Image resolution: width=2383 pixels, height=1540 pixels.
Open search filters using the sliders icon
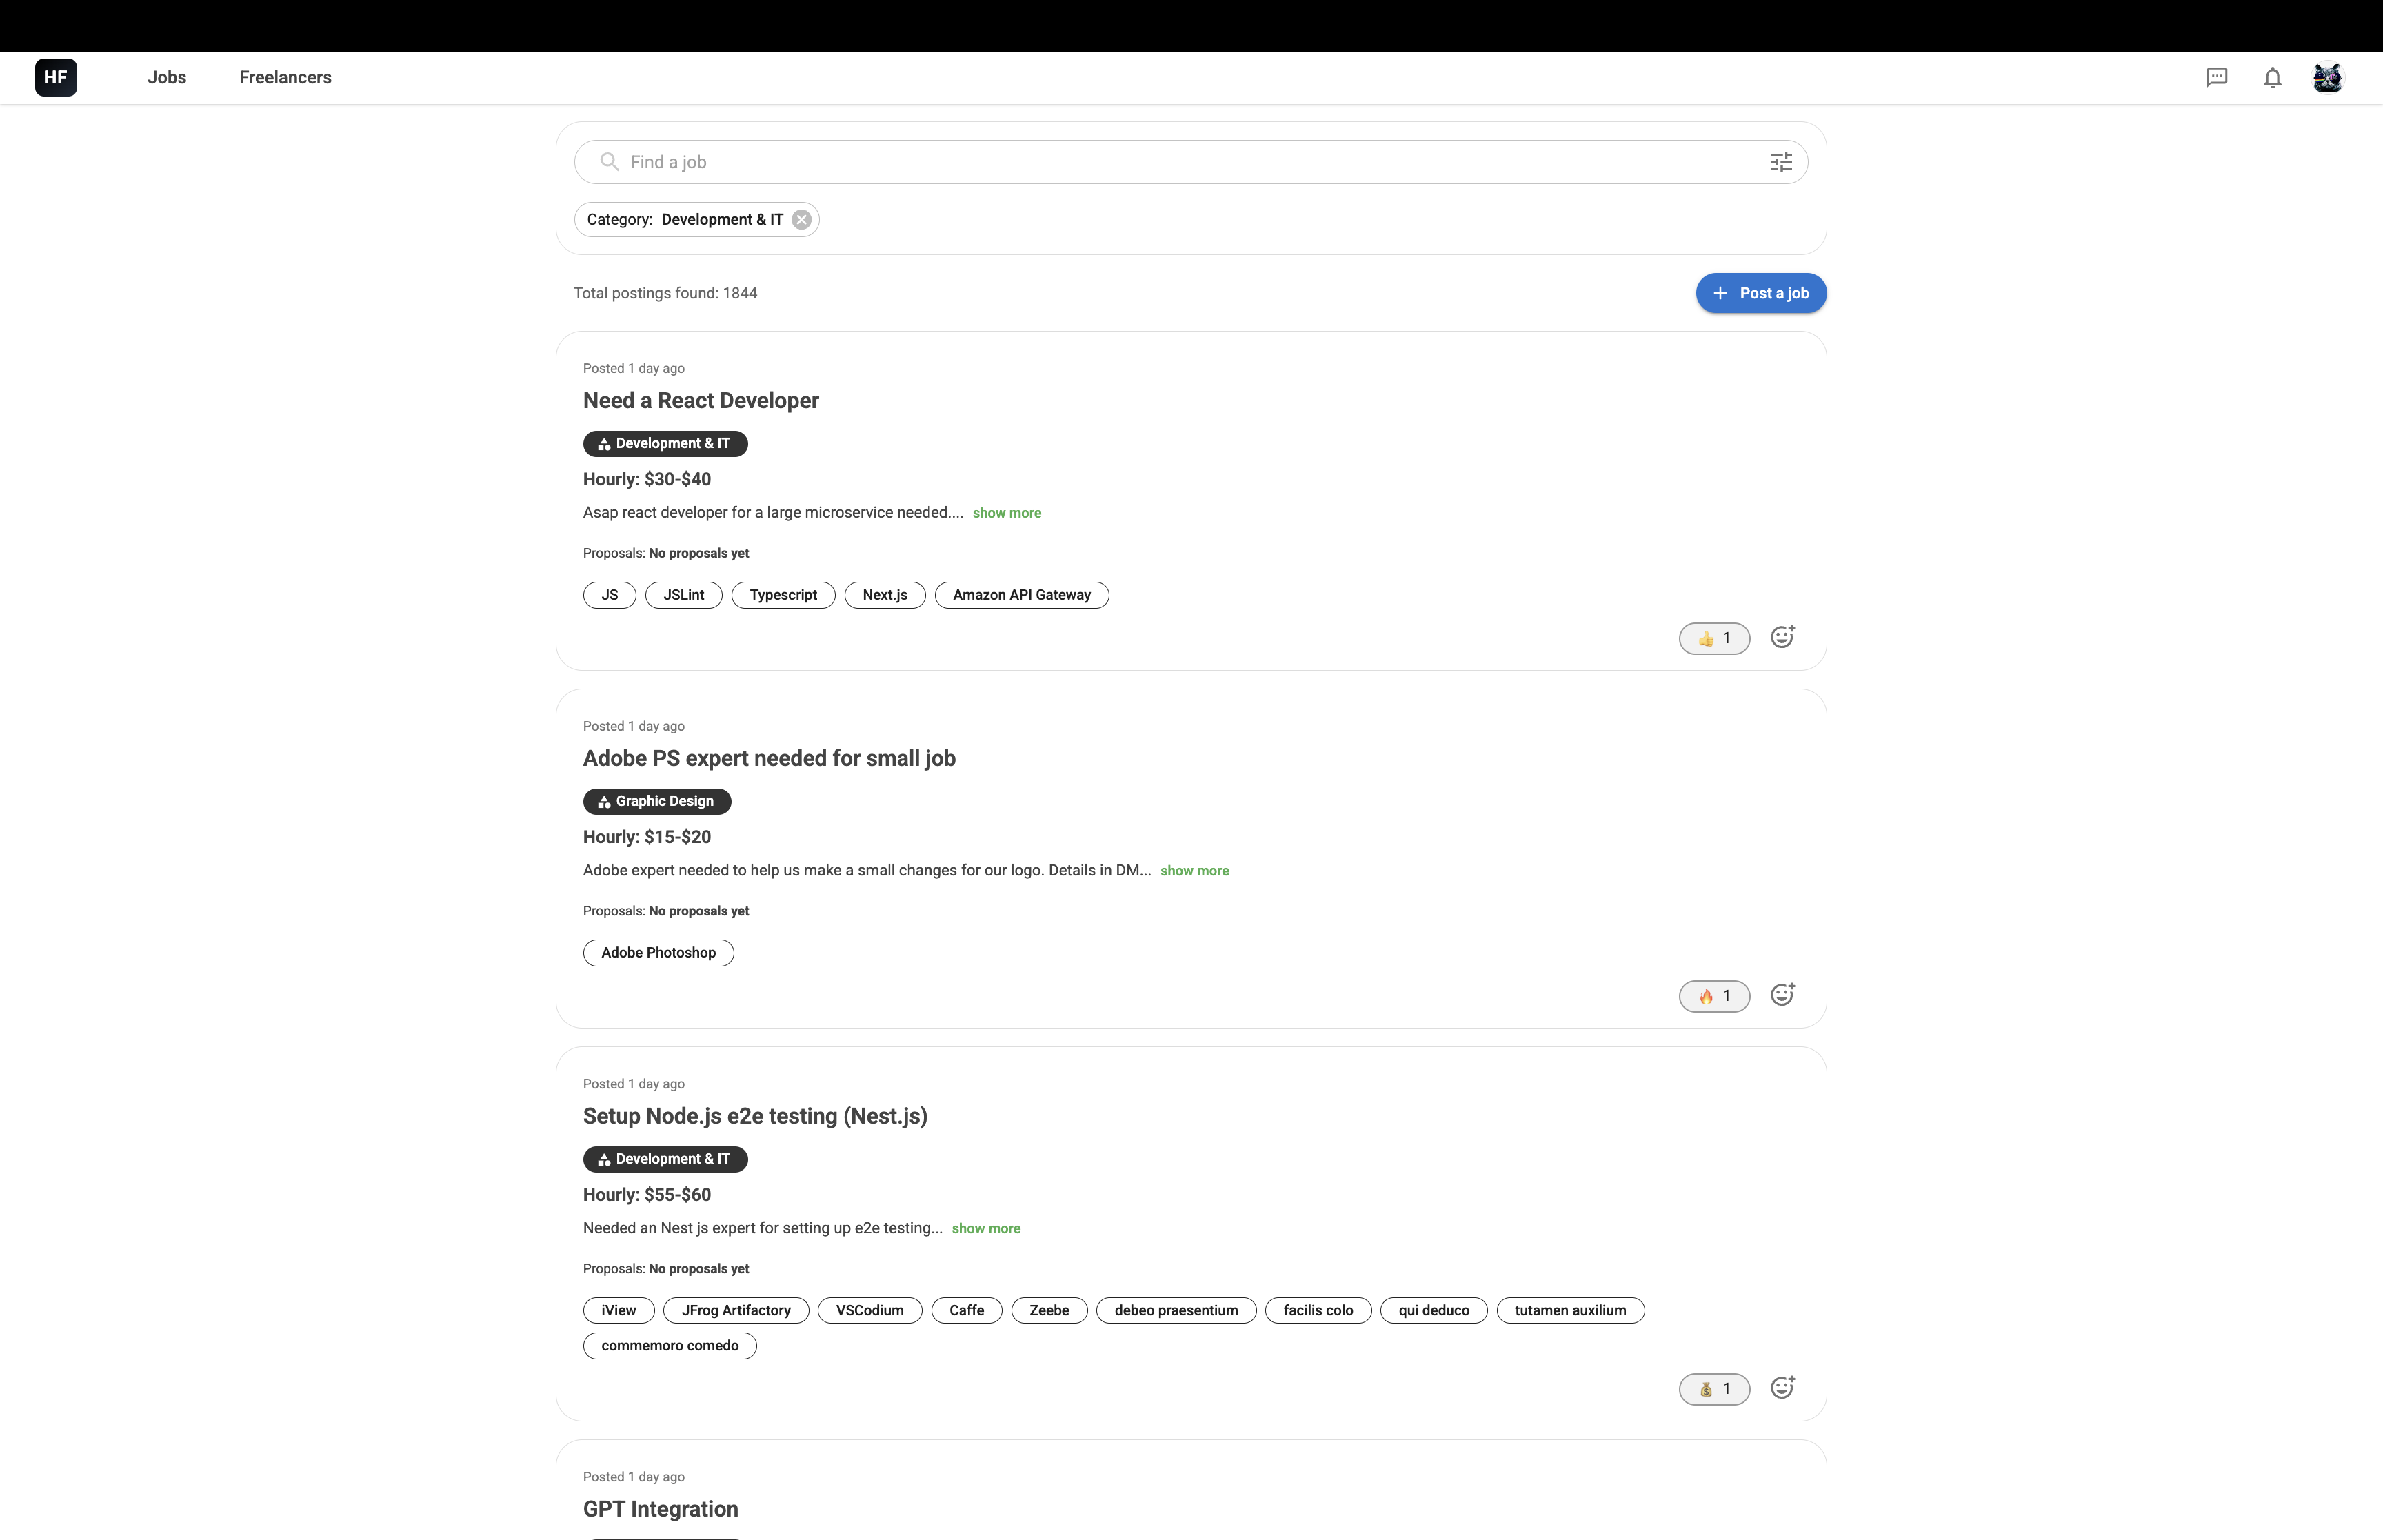pyautogui.click(x=1782, y=161)
